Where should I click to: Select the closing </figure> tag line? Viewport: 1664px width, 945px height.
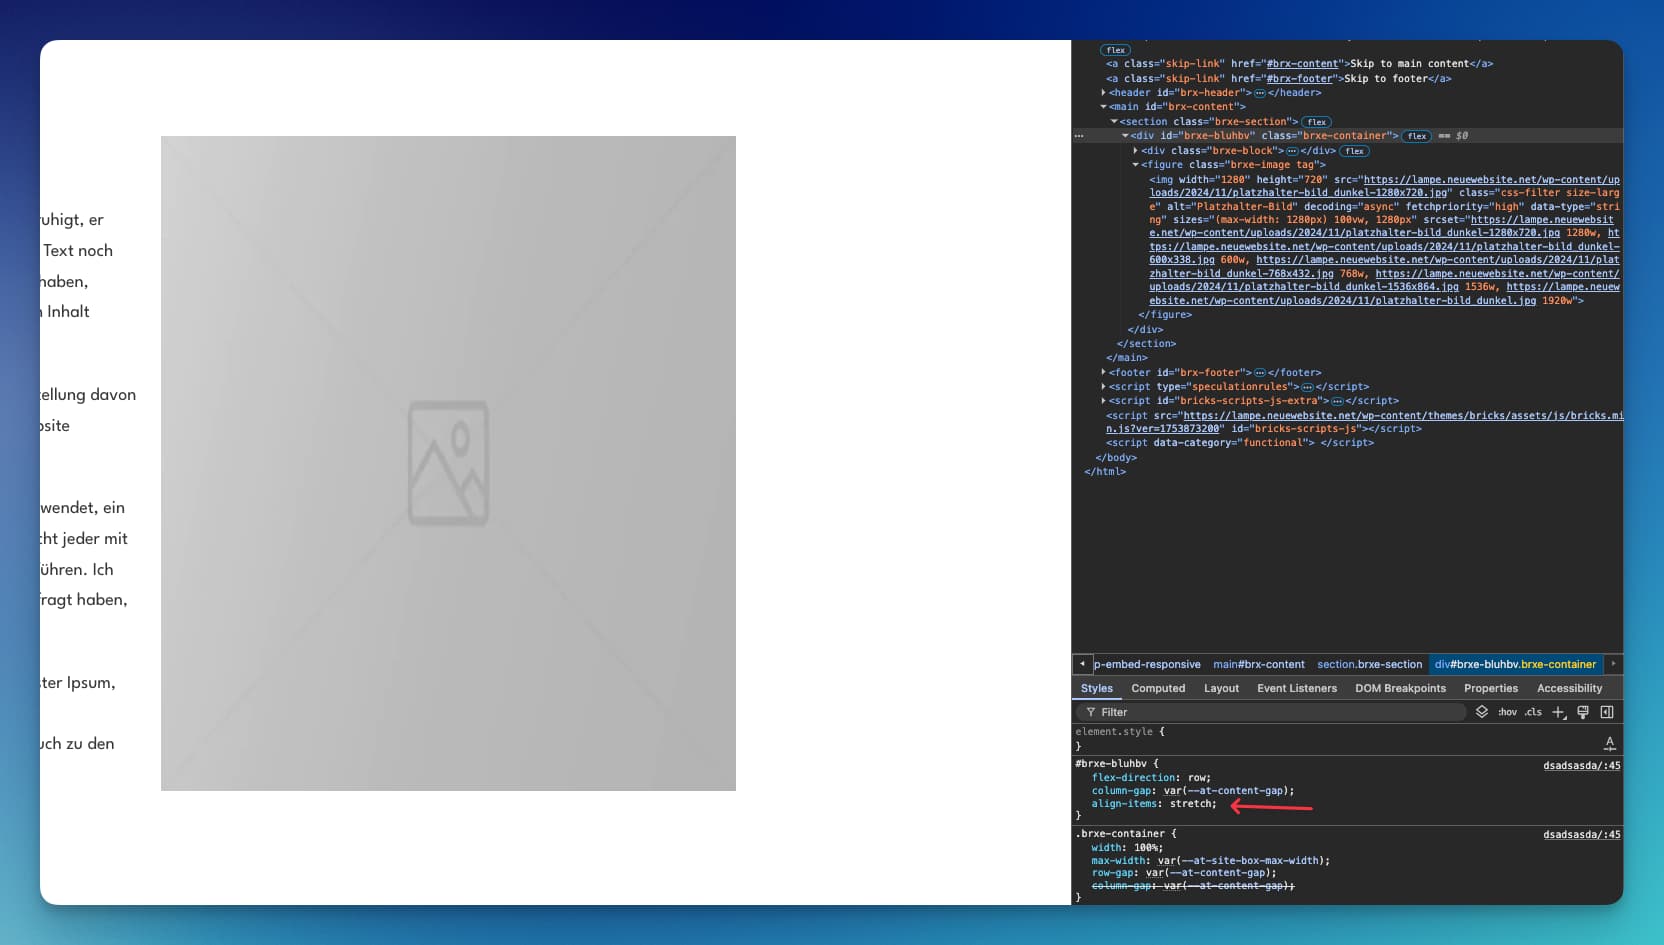(1165, 315)
